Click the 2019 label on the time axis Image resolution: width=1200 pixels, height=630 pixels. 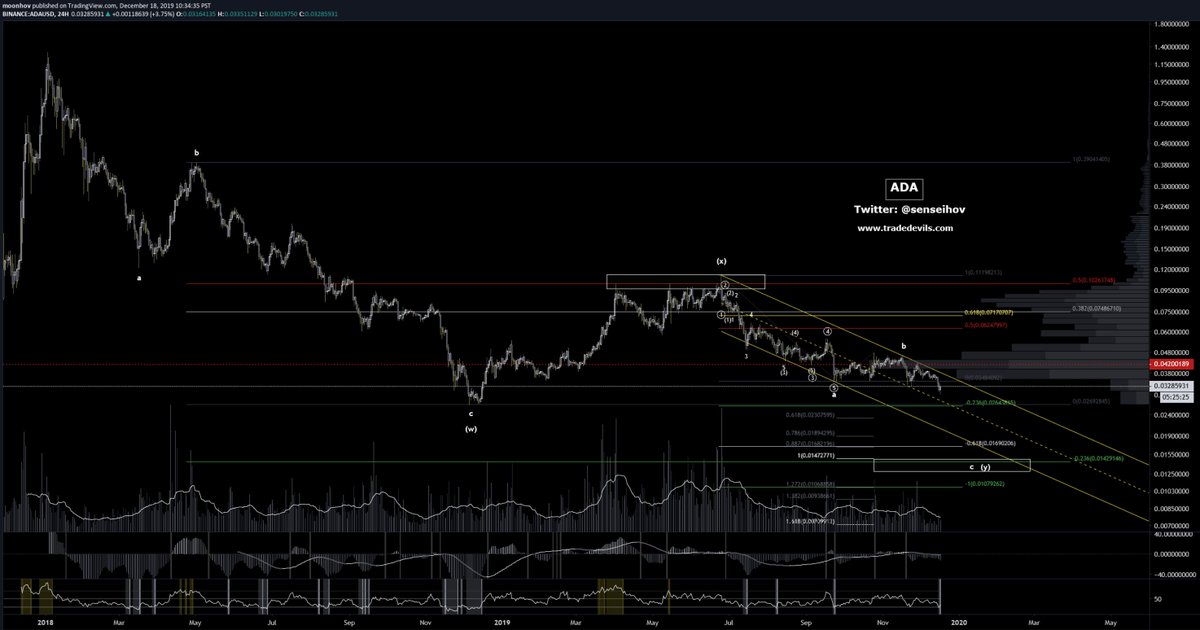tap(500, 622)
